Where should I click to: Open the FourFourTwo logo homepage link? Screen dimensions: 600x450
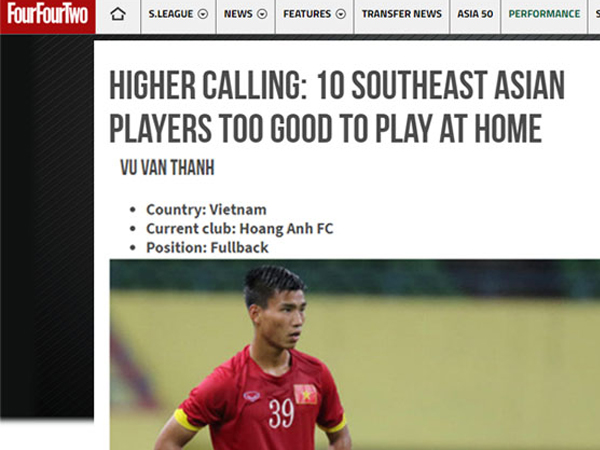(x=47, y=15)
